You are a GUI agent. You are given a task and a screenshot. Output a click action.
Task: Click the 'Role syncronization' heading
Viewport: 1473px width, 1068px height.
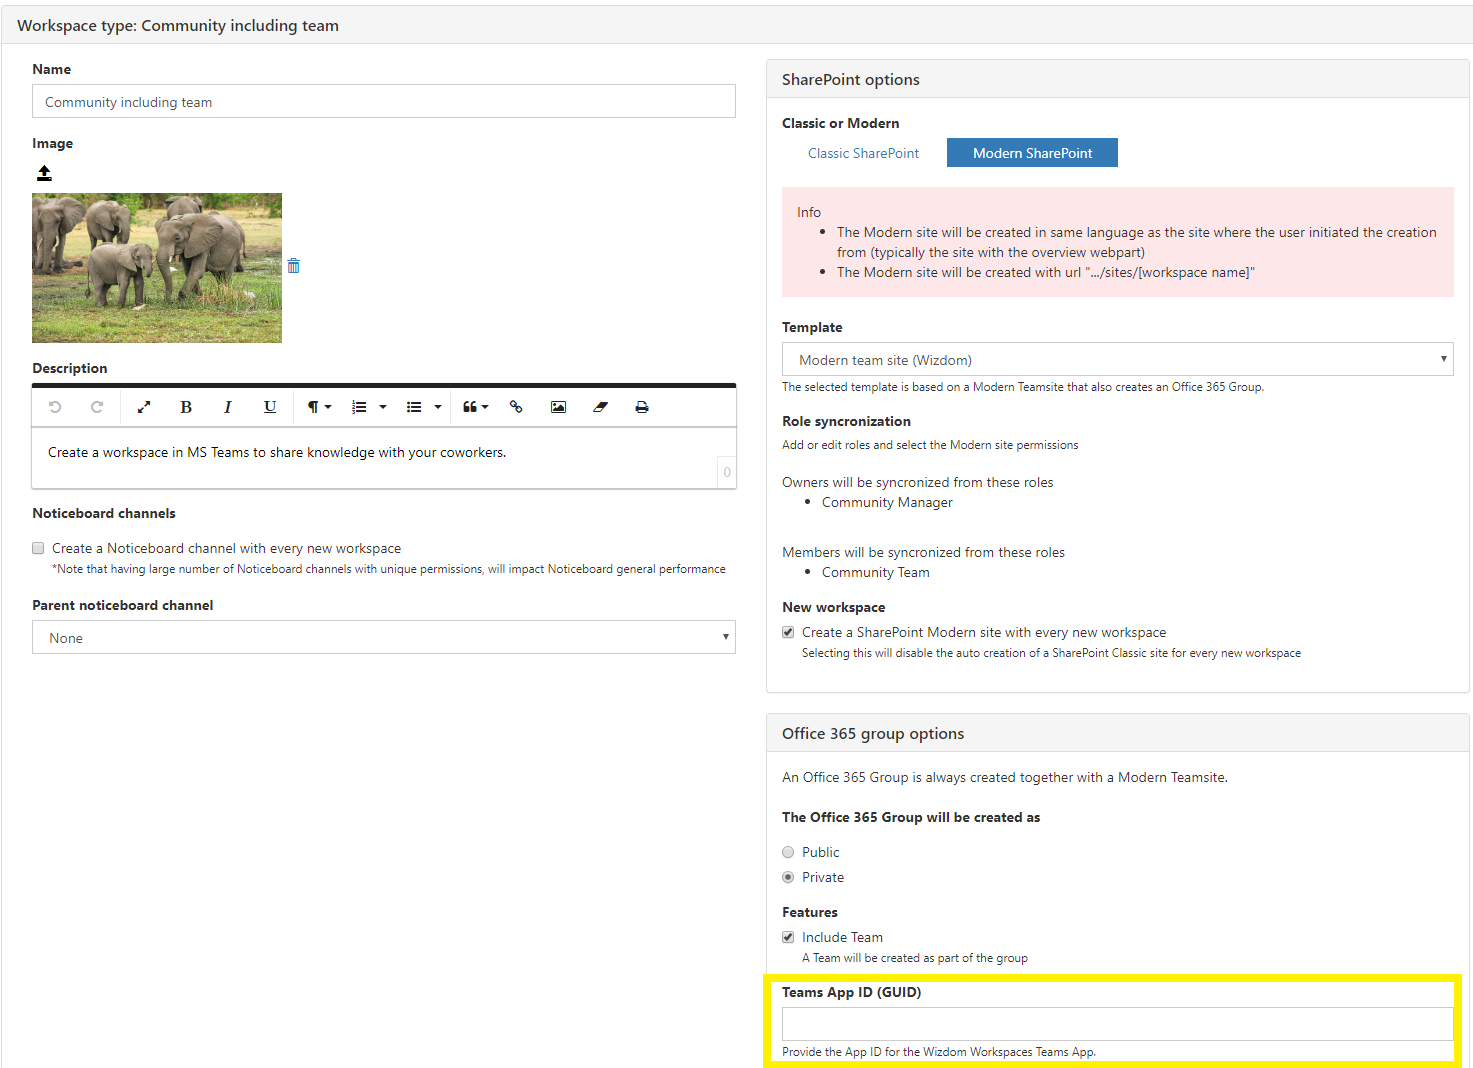[846, 421]
